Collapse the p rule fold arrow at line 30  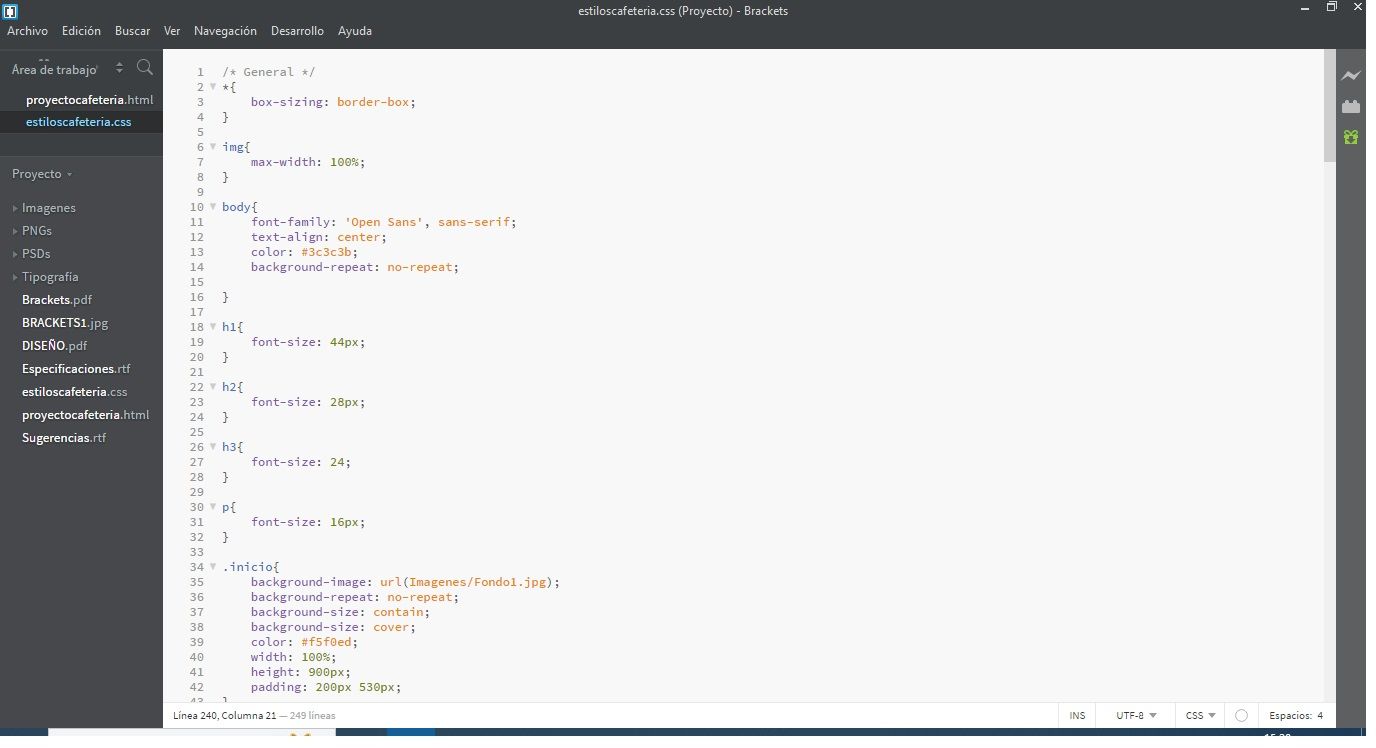click(x=213, y=506)
